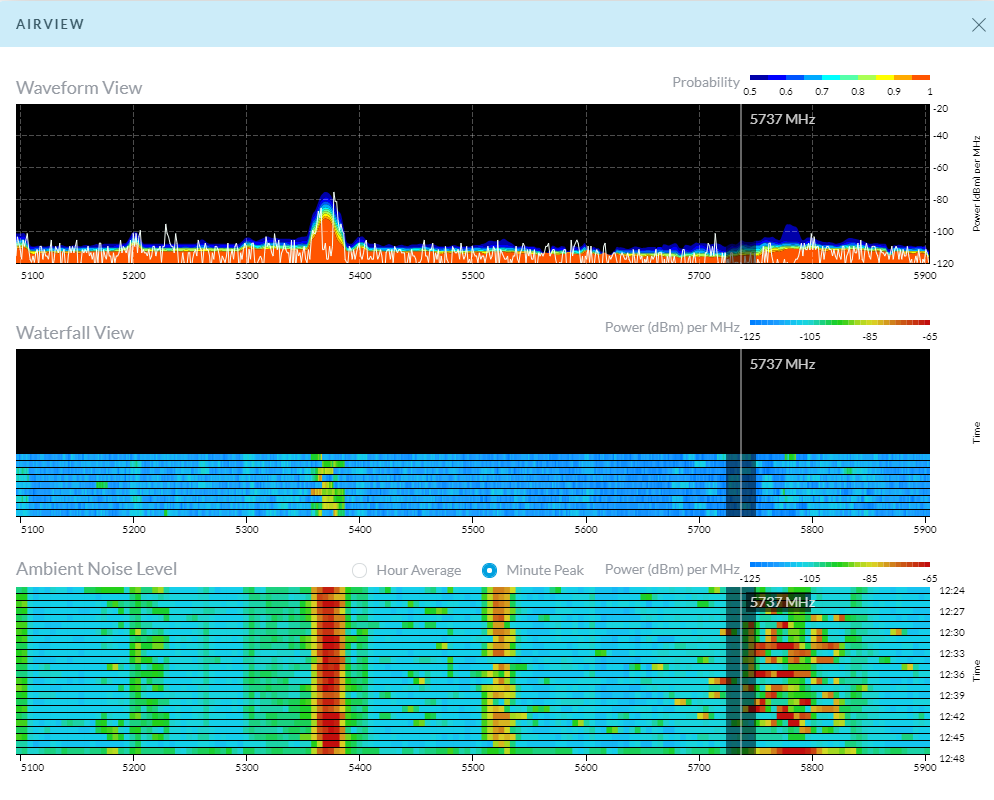Image resolution: width=994 pixels, height=800 pixels.
Task: Click the Waveform View heading
Action: click(x=79, y=87)
